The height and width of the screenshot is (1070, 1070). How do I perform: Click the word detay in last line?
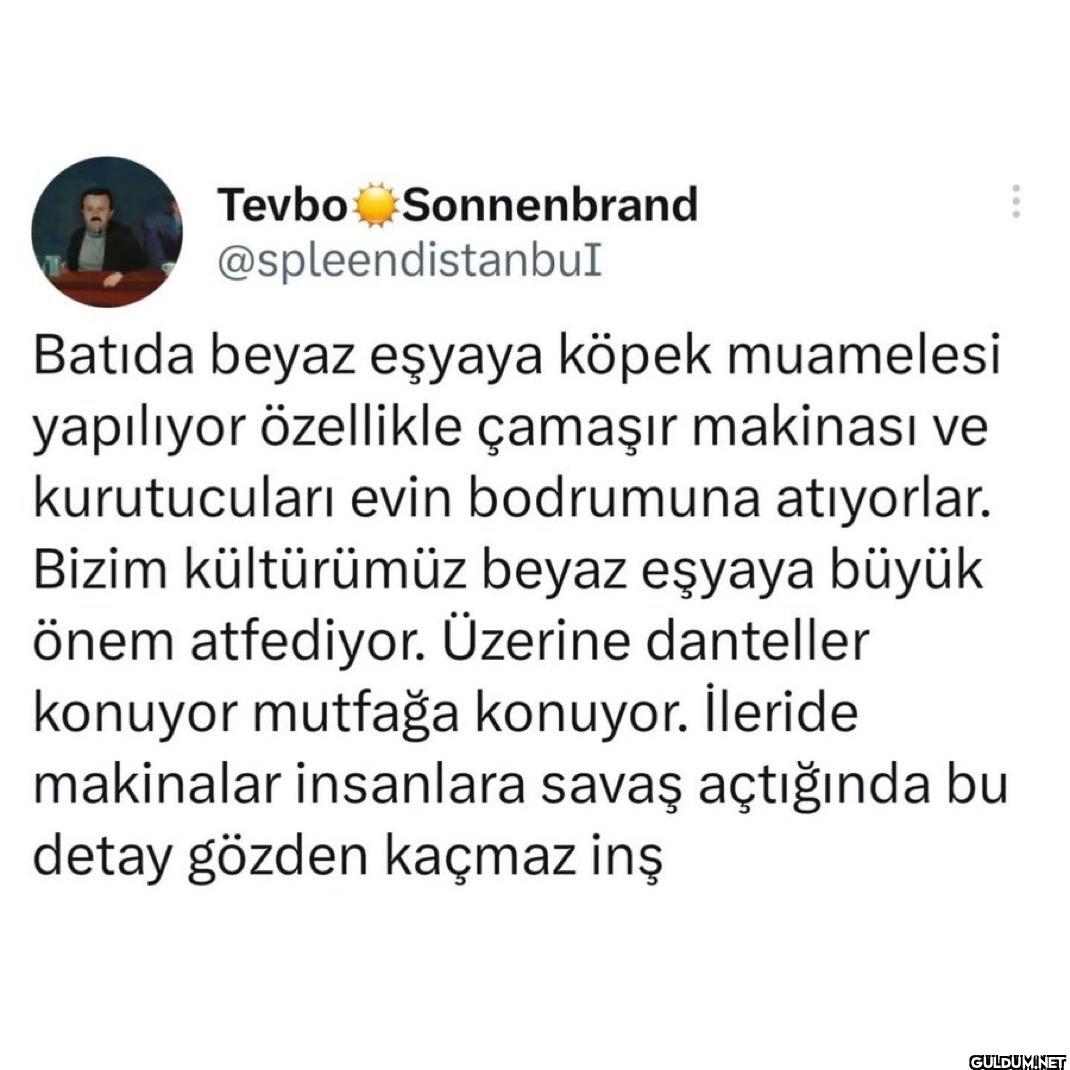pyautogui.click(x=102, y=858)
